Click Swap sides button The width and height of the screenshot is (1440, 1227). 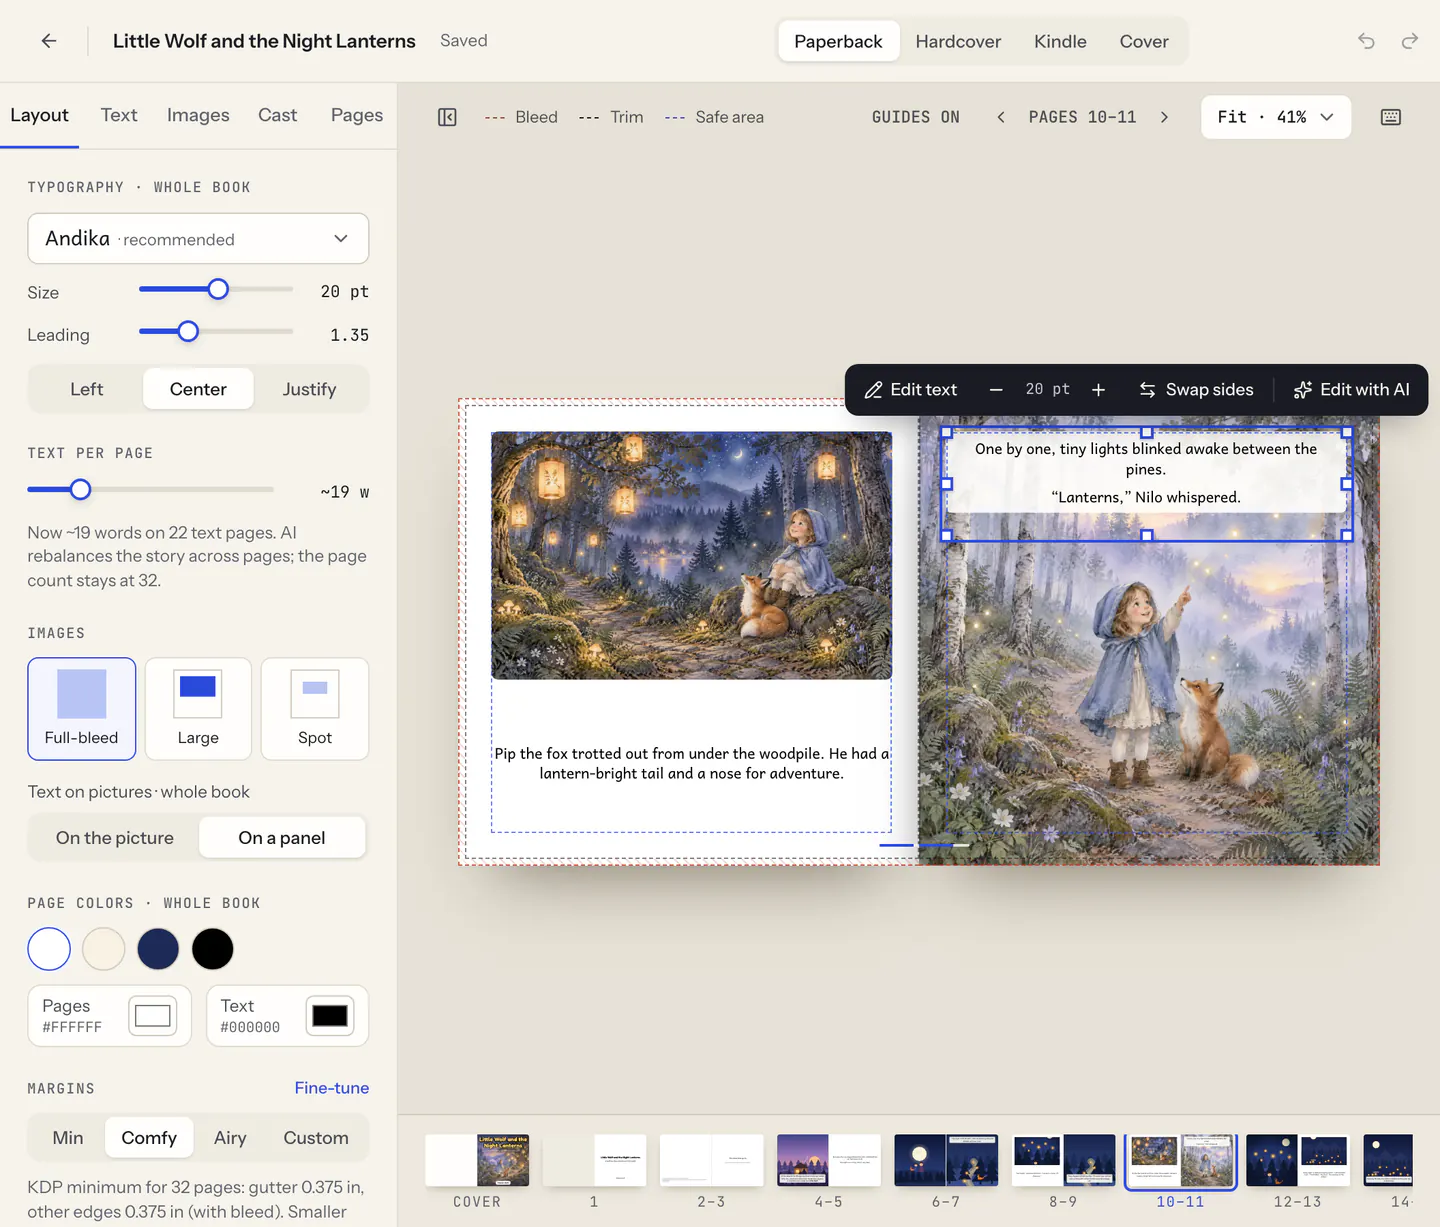click(1196, 390)
